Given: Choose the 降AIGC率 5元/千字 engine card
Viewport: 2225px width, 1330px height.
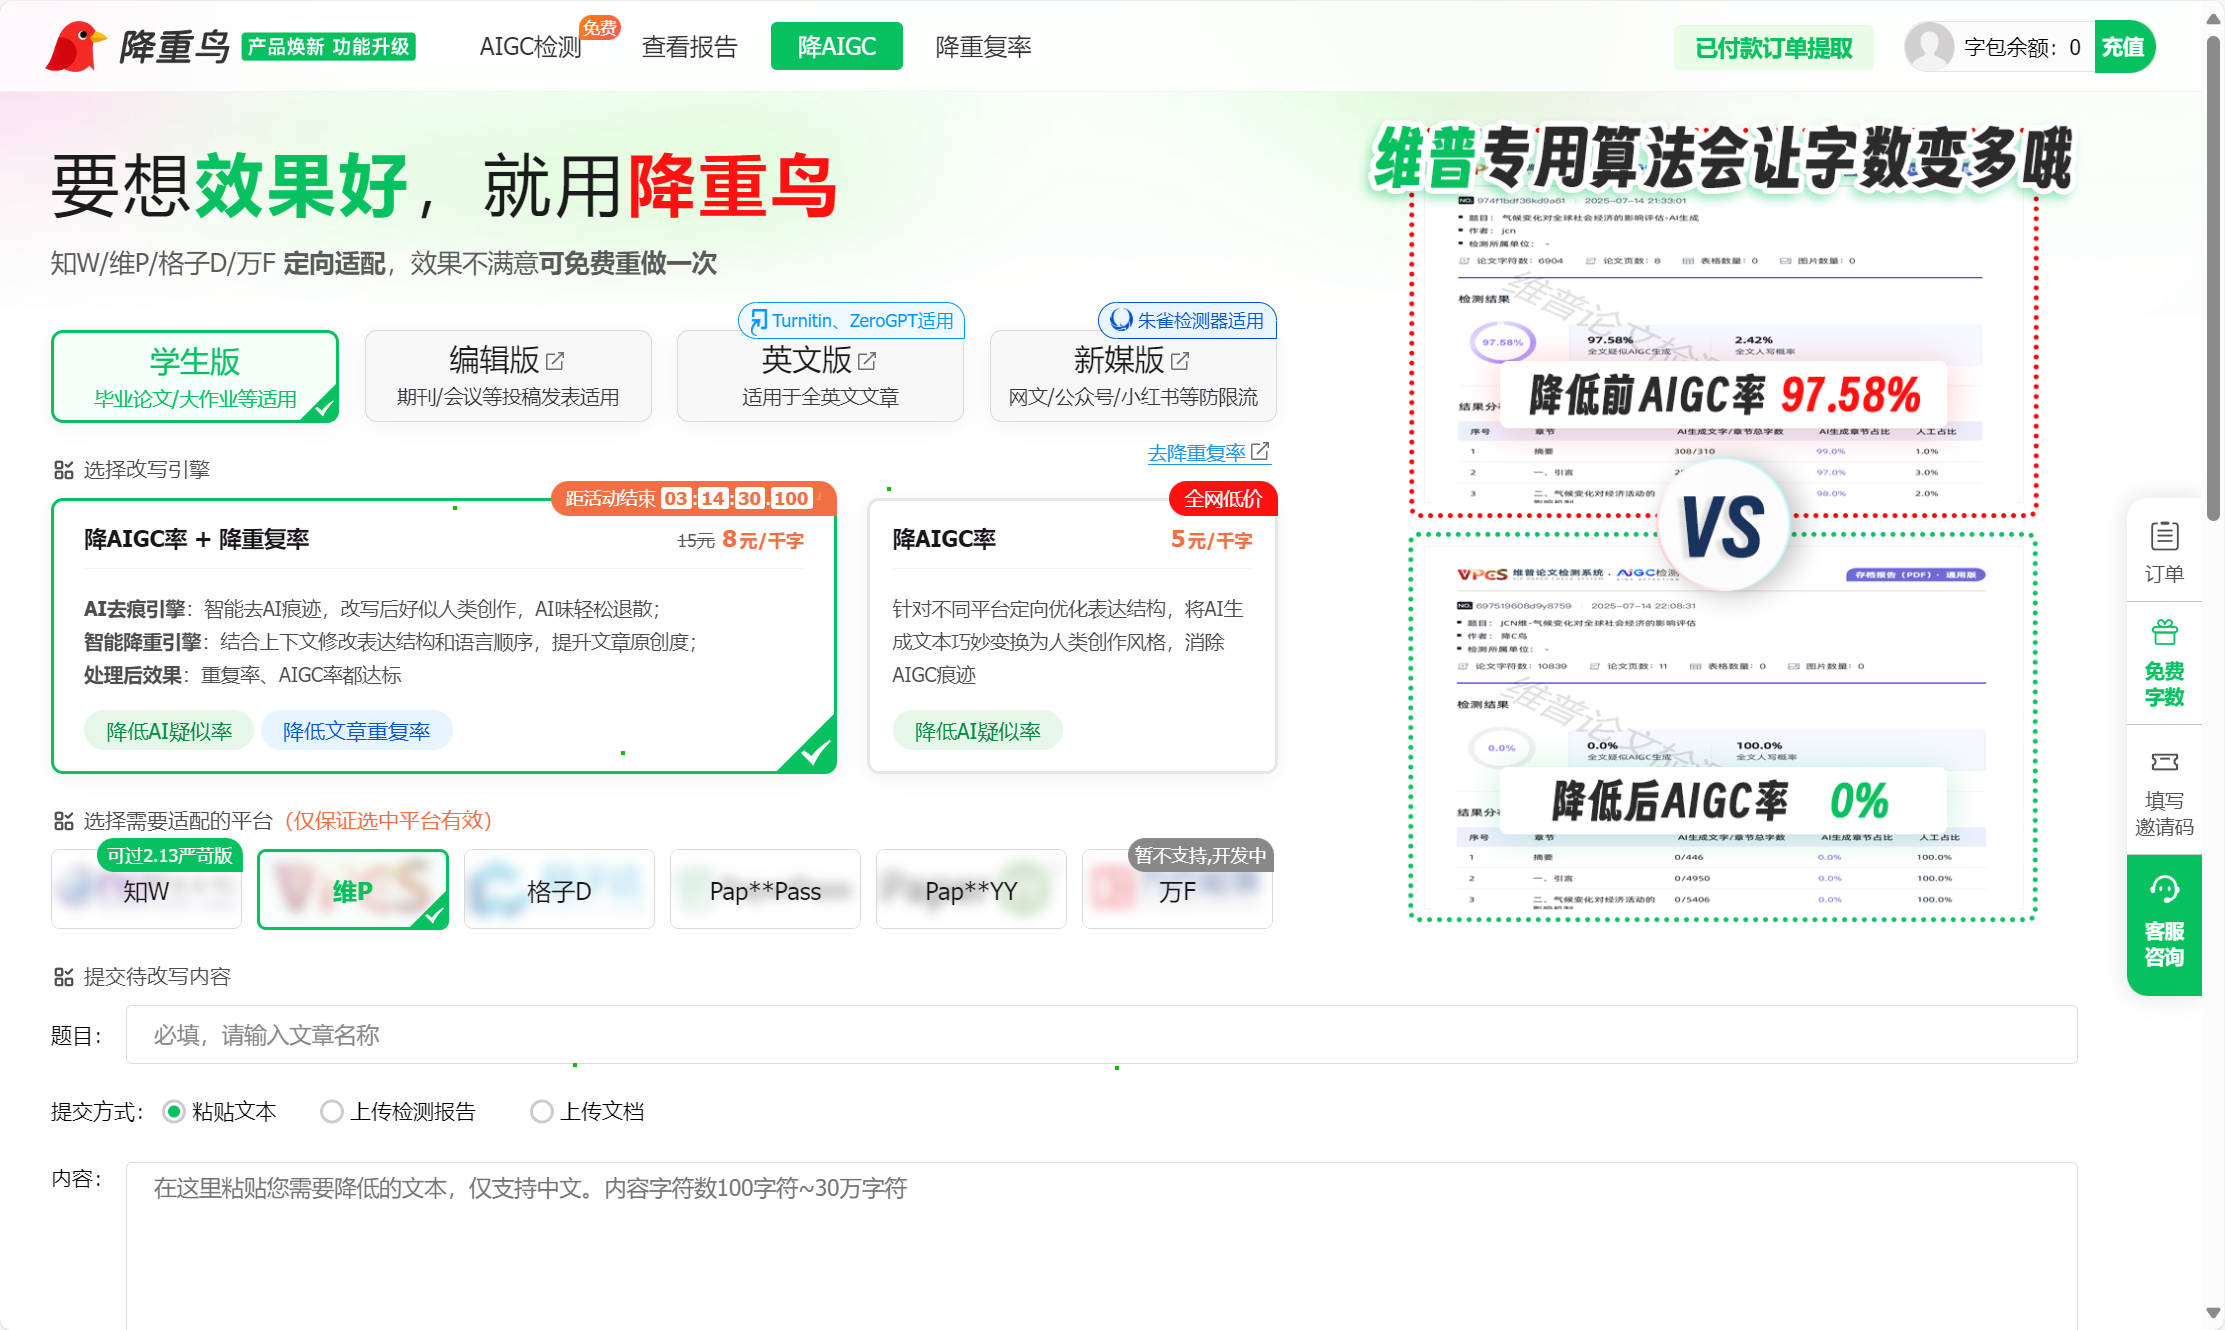Looking at the screenshot, I should pos(1072,635).
